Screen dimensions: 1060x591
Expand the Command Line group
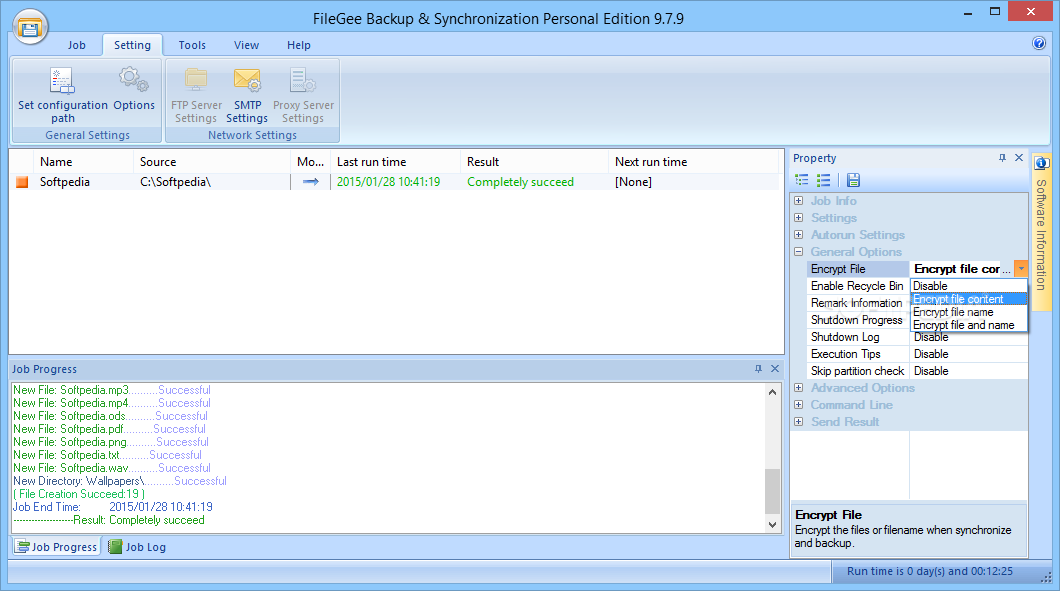[798, 404]
